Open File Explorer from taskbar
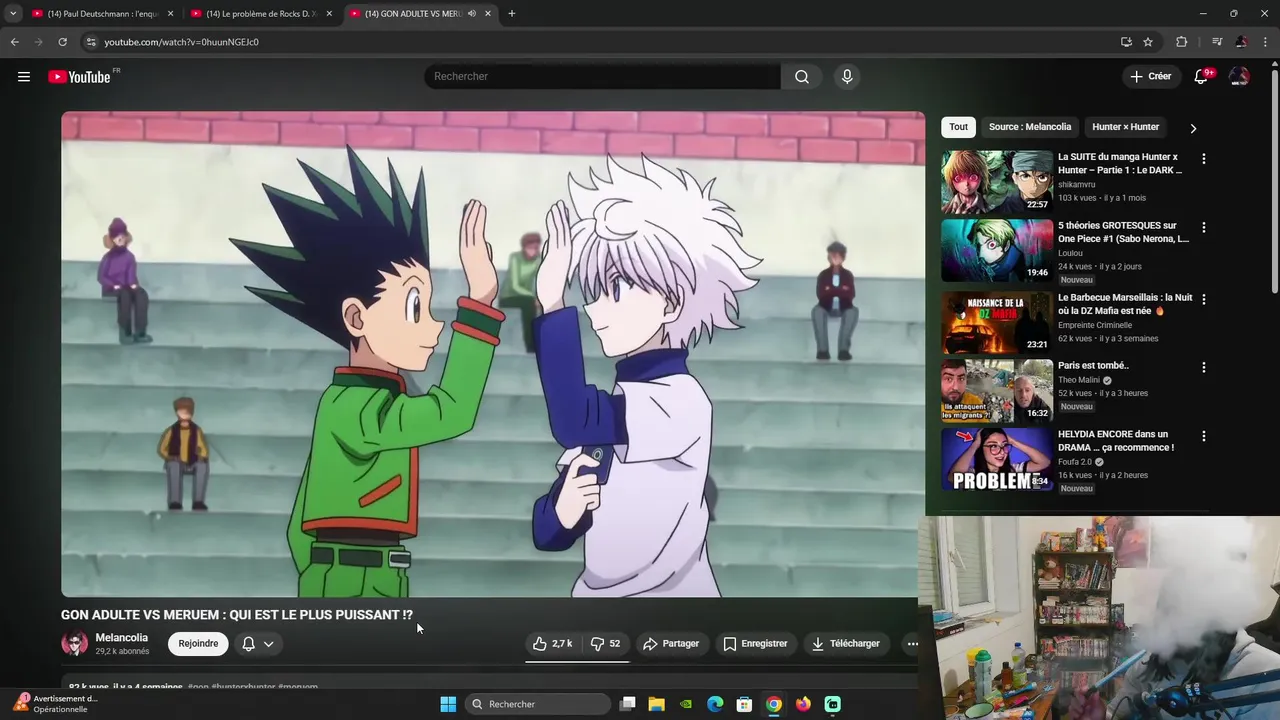 point(656,704)
